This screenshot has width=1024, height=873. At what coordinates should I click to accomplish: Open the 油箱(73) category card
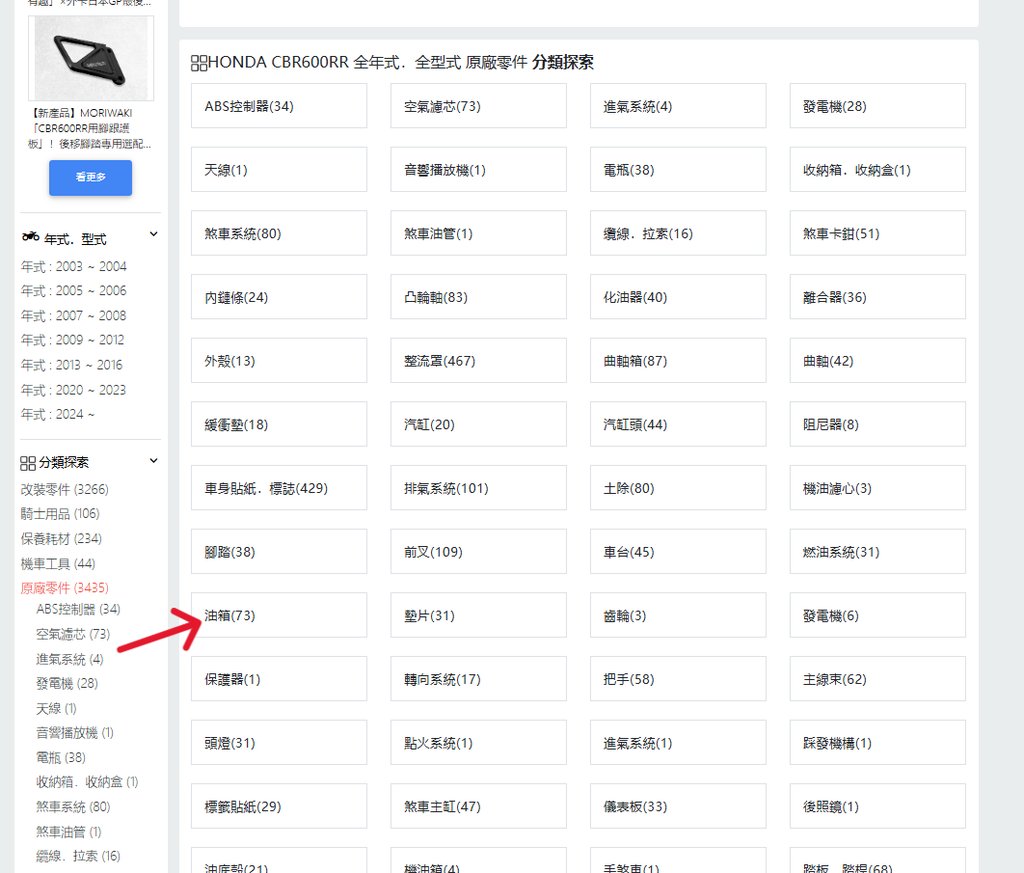coord(279,615)
